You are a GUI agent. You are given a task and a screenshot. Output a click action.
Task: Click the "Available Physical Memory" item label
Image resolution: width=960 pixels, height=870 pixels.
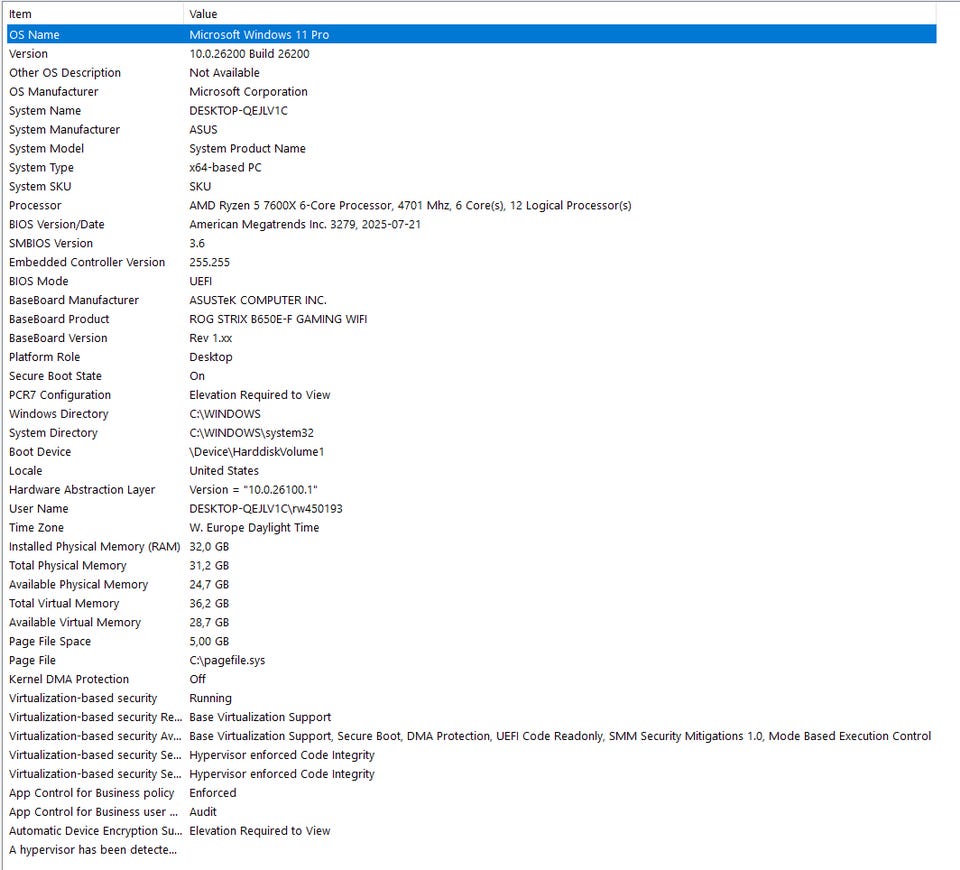coord(78,585)
